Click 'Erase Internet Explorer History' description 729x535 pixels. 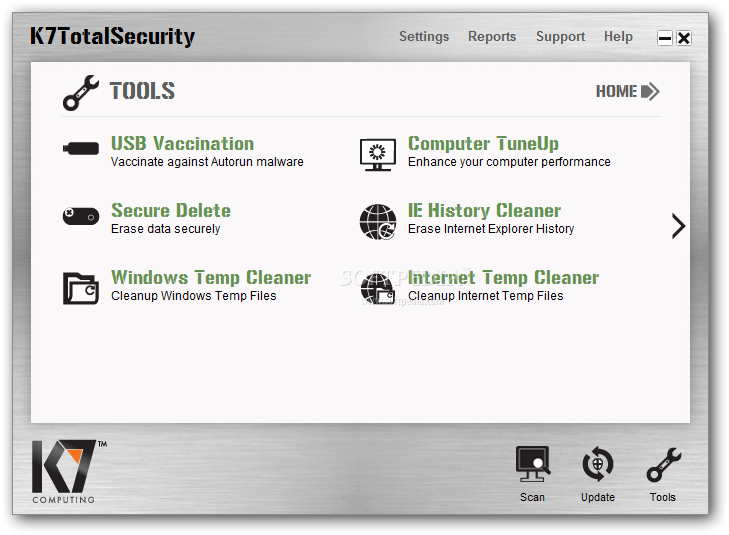(491, 229)
